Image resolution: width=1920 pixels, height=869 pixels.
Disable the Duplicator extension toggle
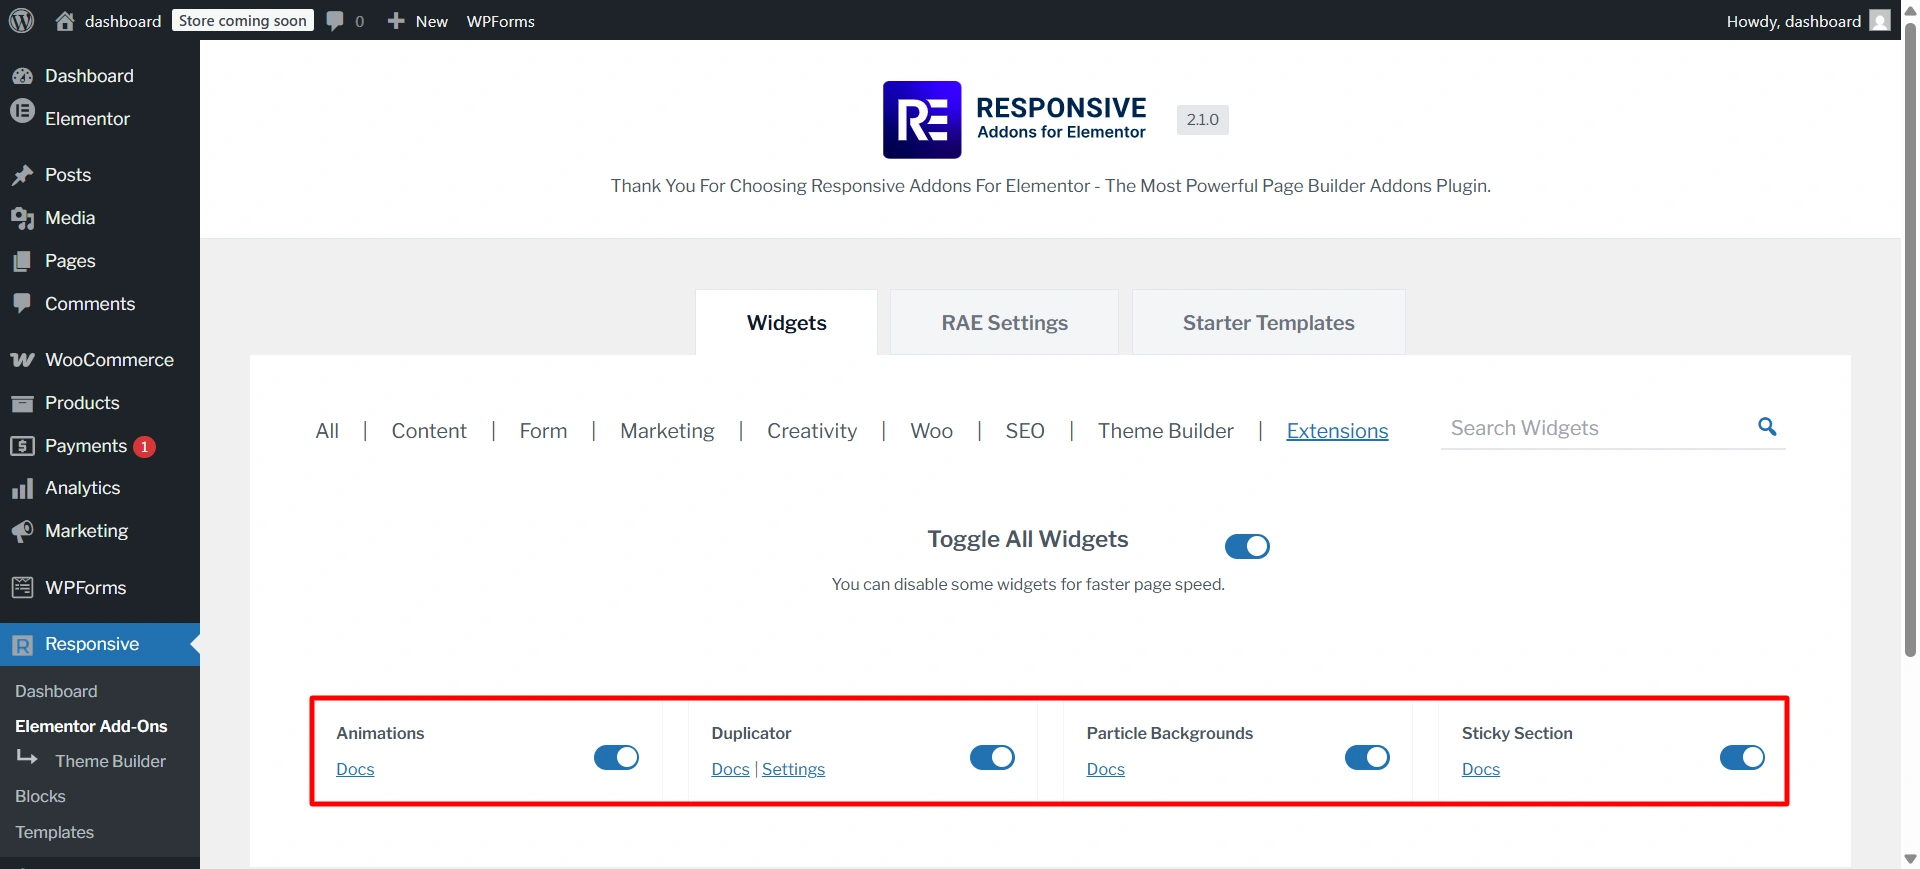(992, 757)
